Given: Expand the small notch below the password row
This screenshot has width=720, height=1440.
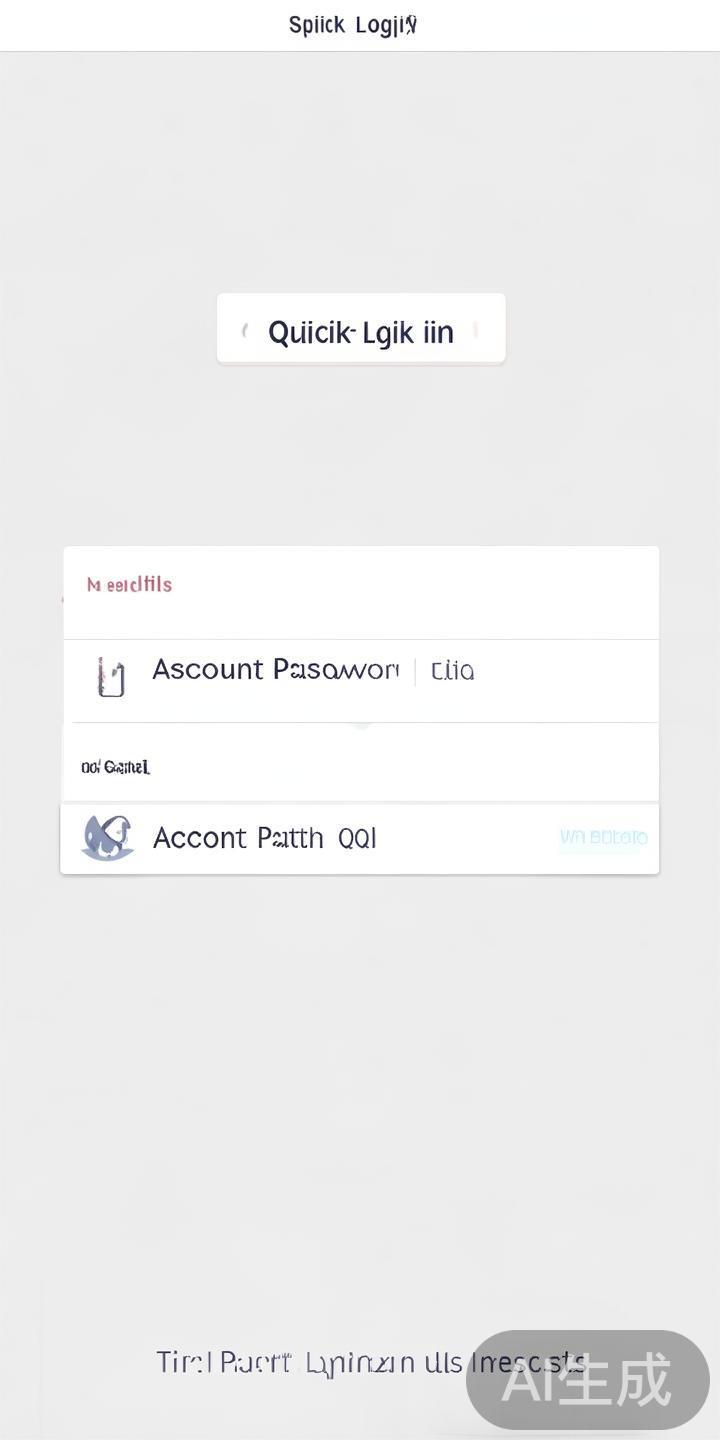Looking at the screenshot, I should (361, 724).
